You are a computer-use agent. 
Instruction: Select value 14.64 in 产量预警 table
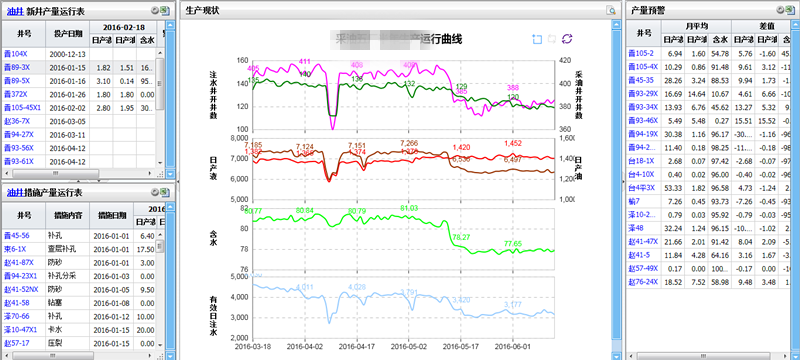click(x=696, y=94)
